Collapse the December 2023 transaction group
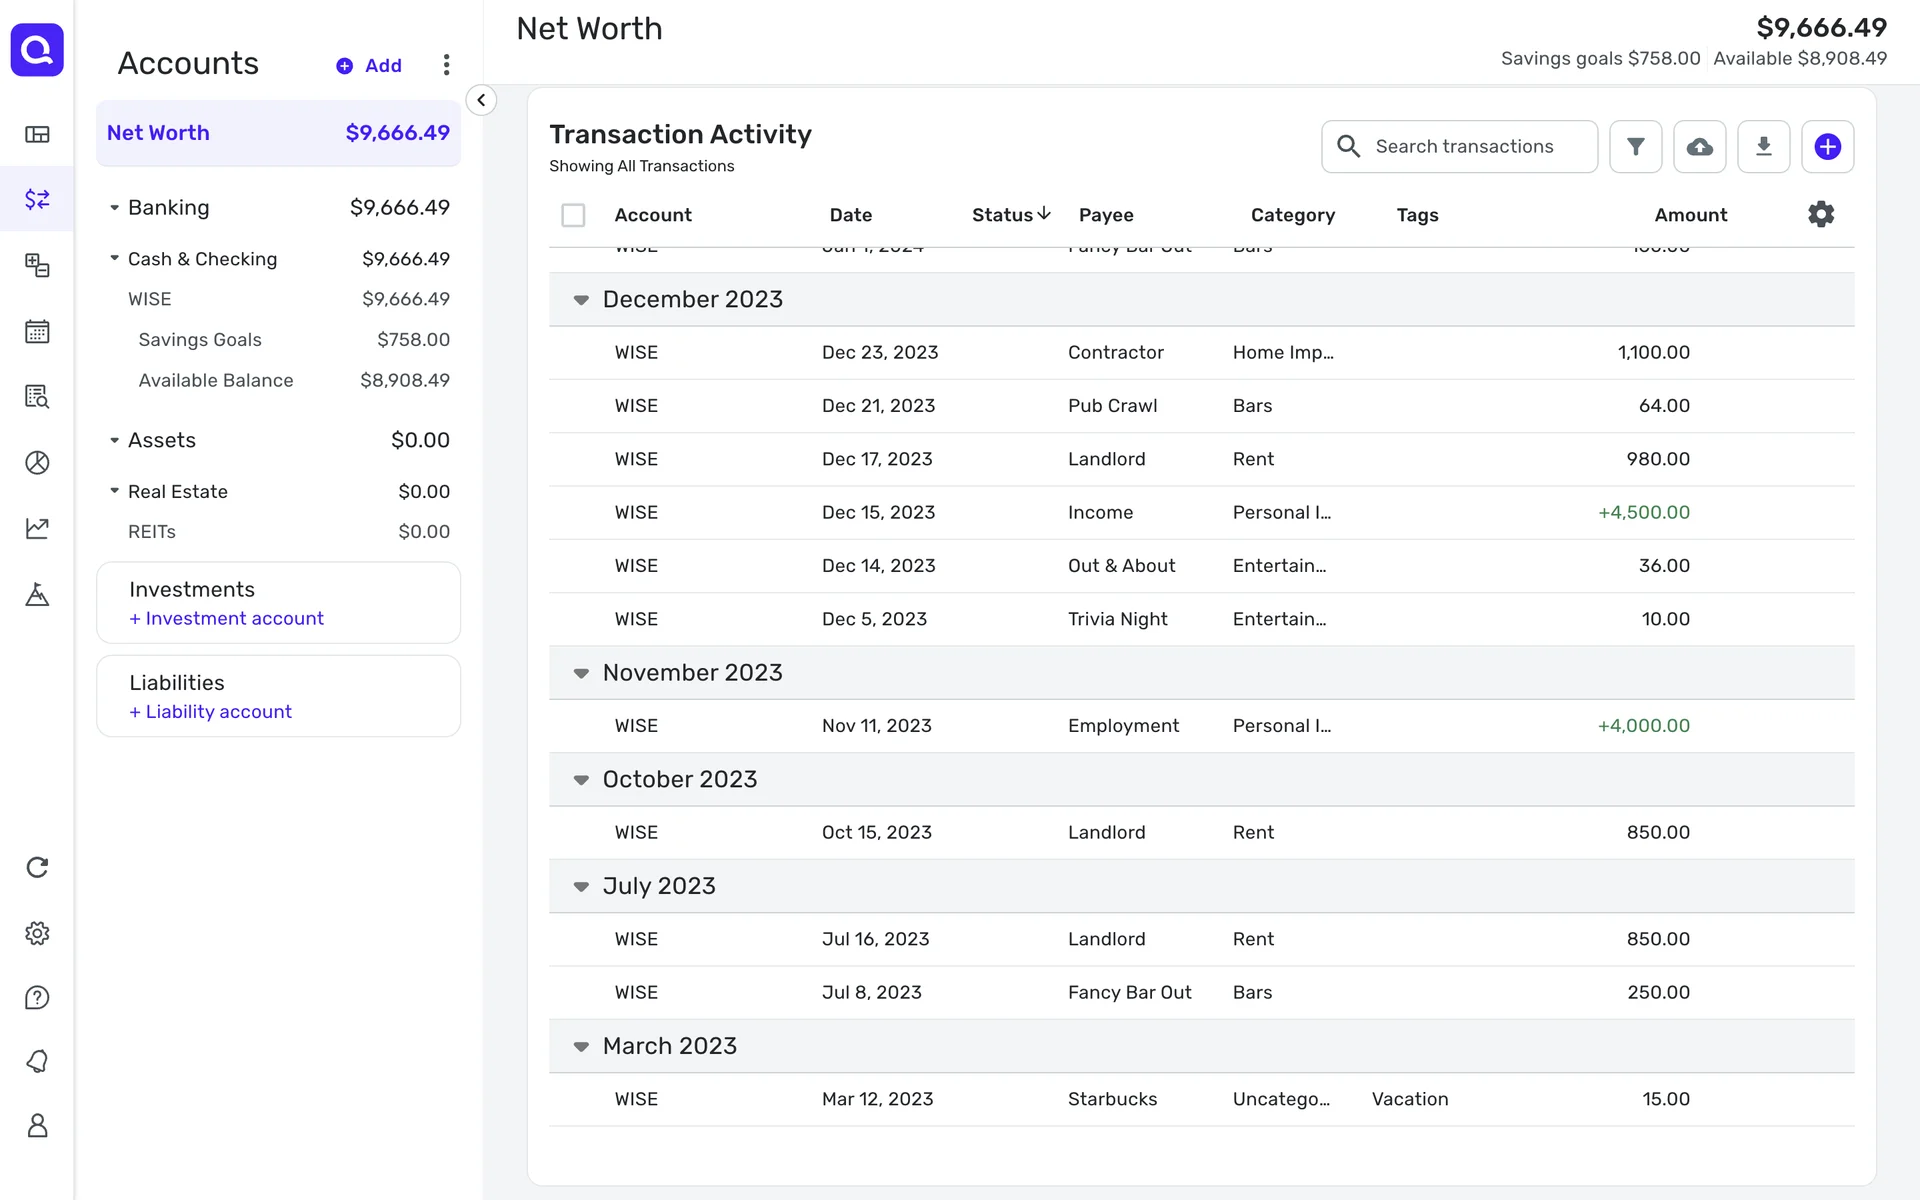Image resolution: width=1920 pixels, height=1200 pixels. tap(581, 300)
